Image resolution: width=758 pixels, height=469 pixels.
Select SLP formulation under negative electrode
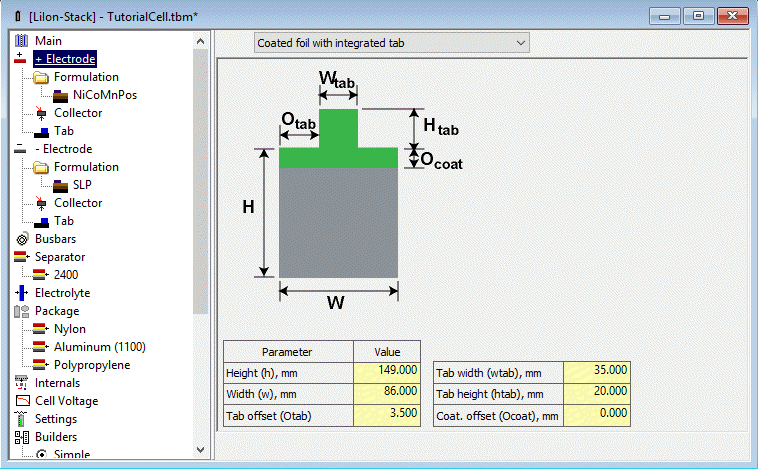82,185
